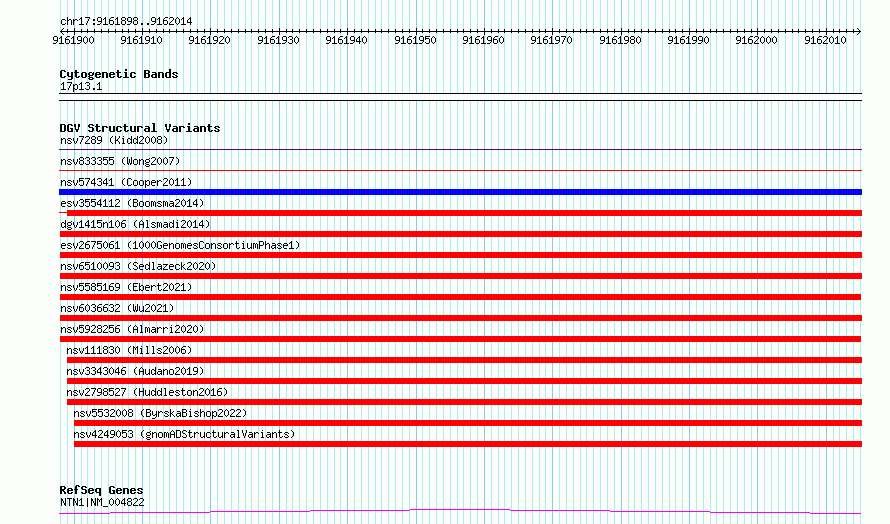The width and height of the screenshot is (890, 524).
Task: Click ruler position 9161970
Action: (551, 40)
